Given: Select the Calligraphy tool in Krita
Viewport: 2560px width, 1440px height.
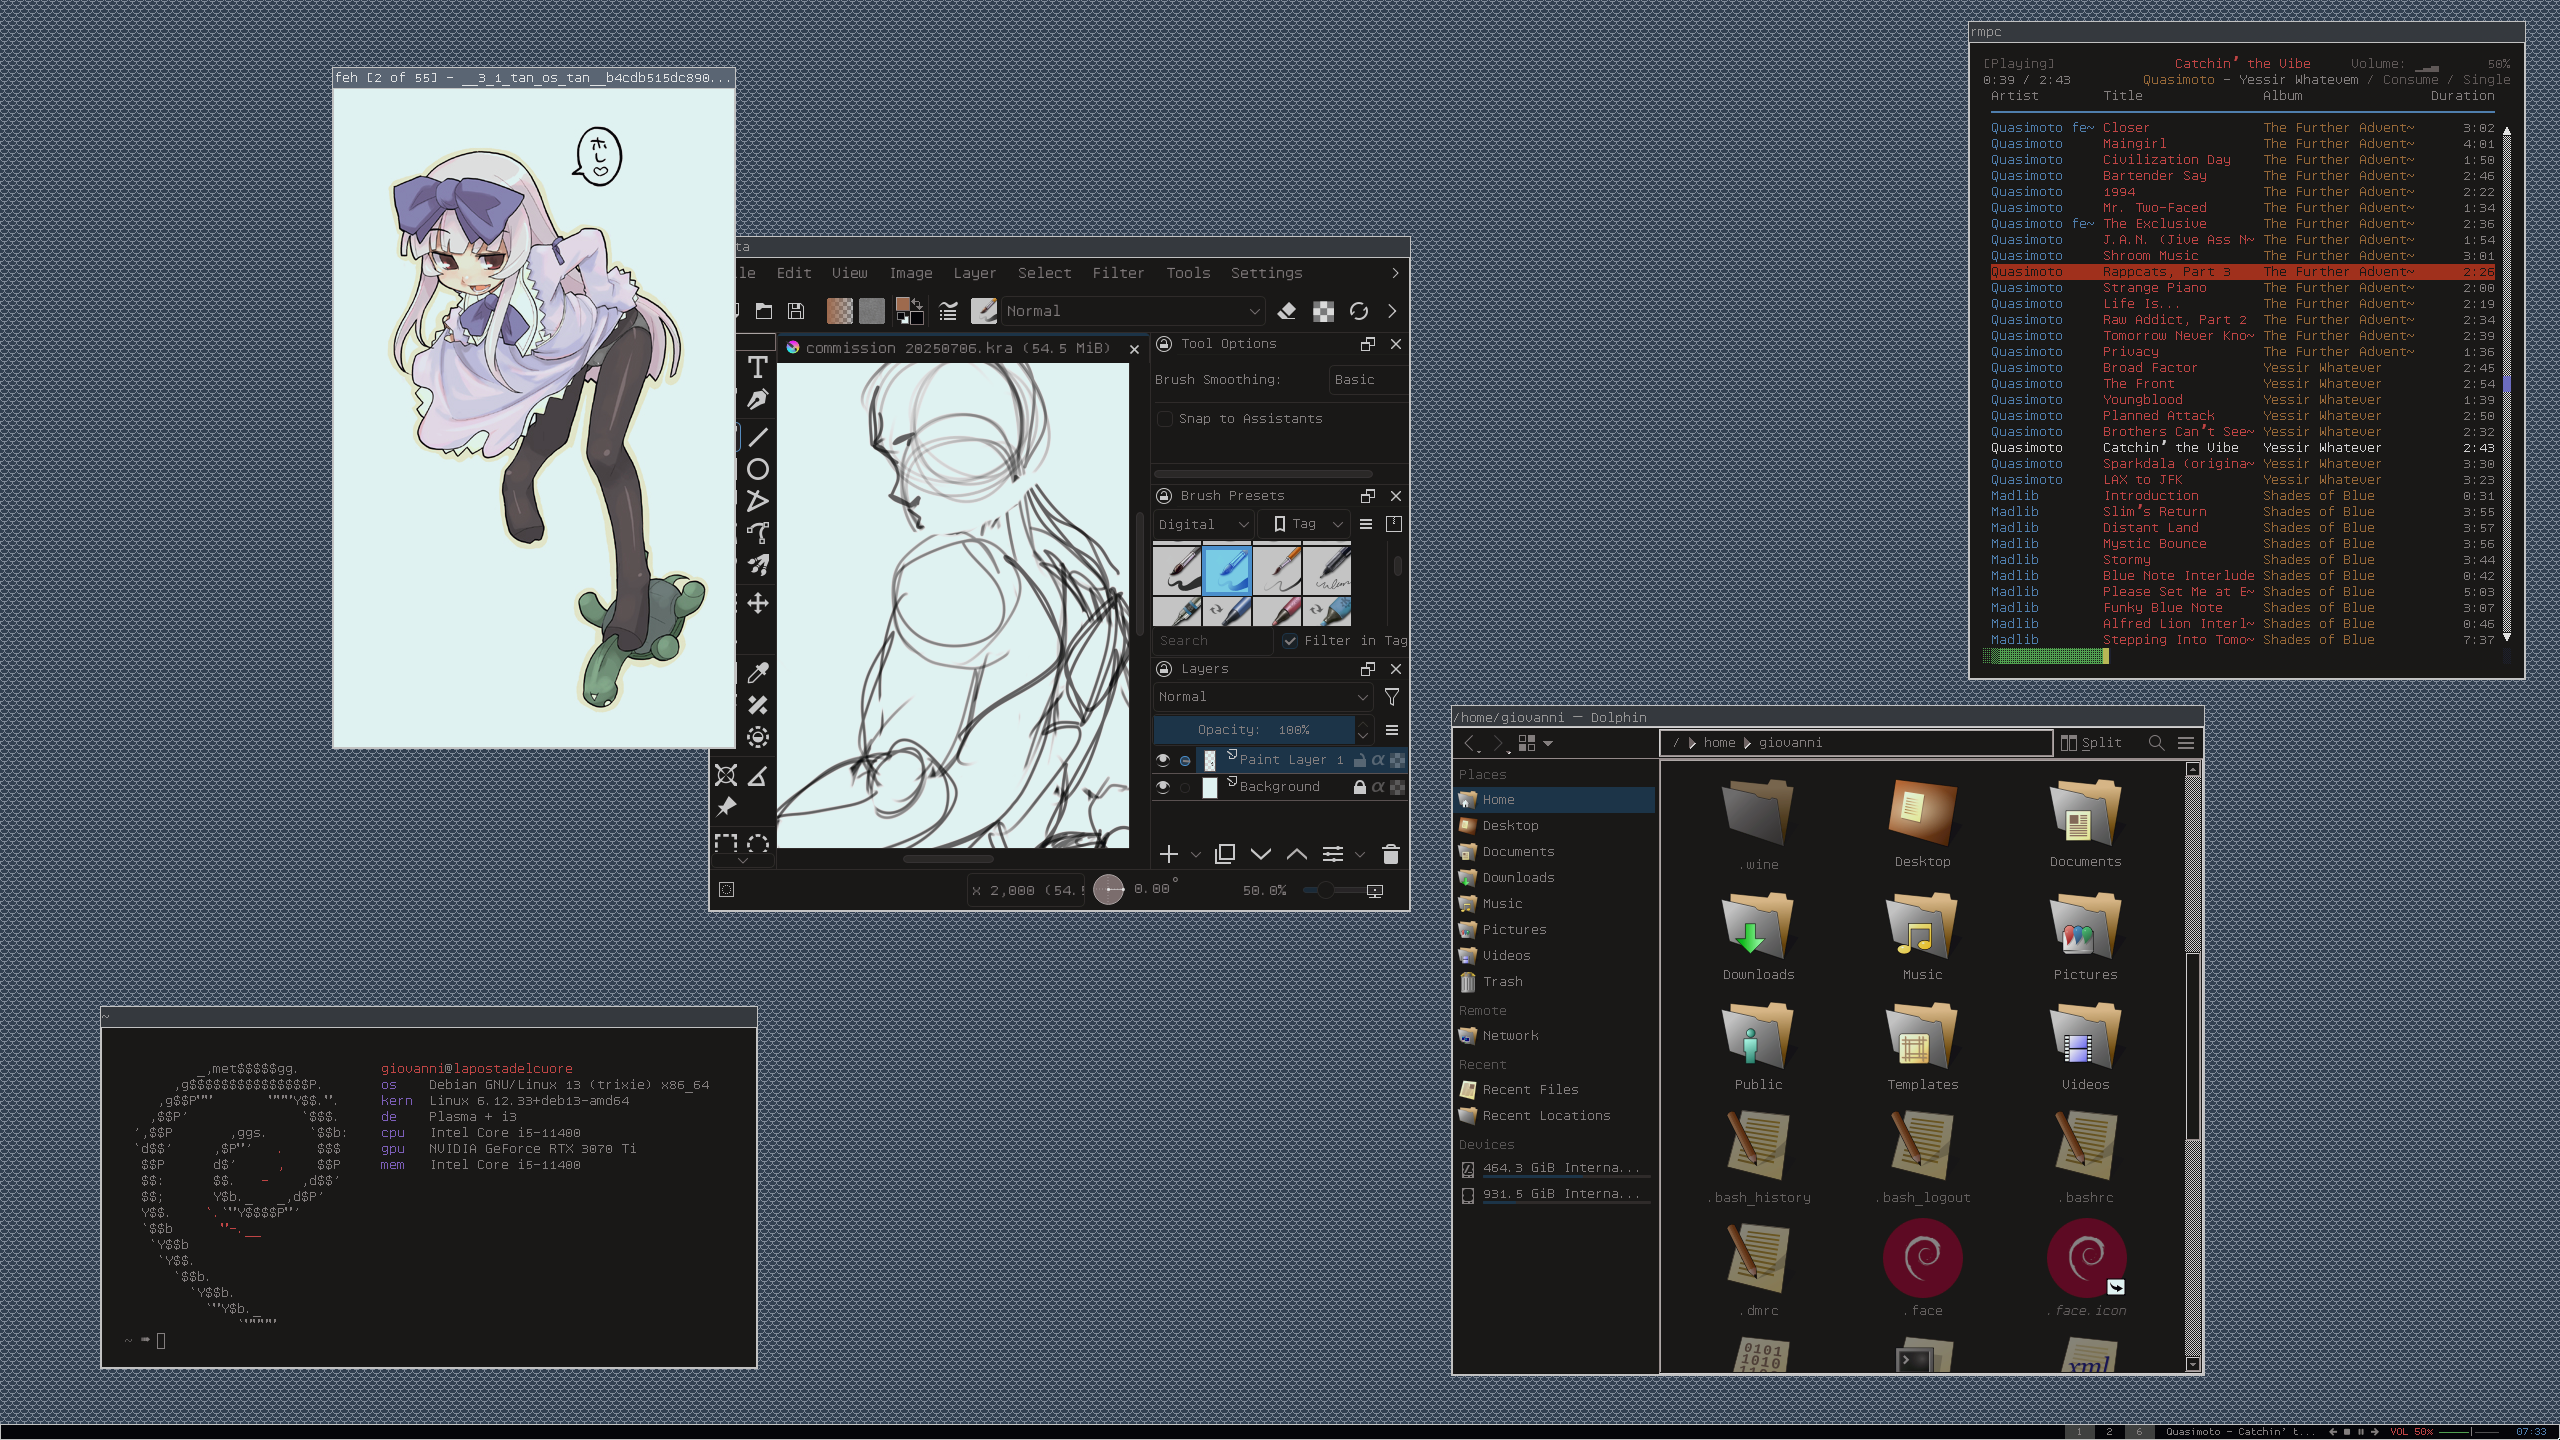Looking at the screenshot, I should pos(758,400).
